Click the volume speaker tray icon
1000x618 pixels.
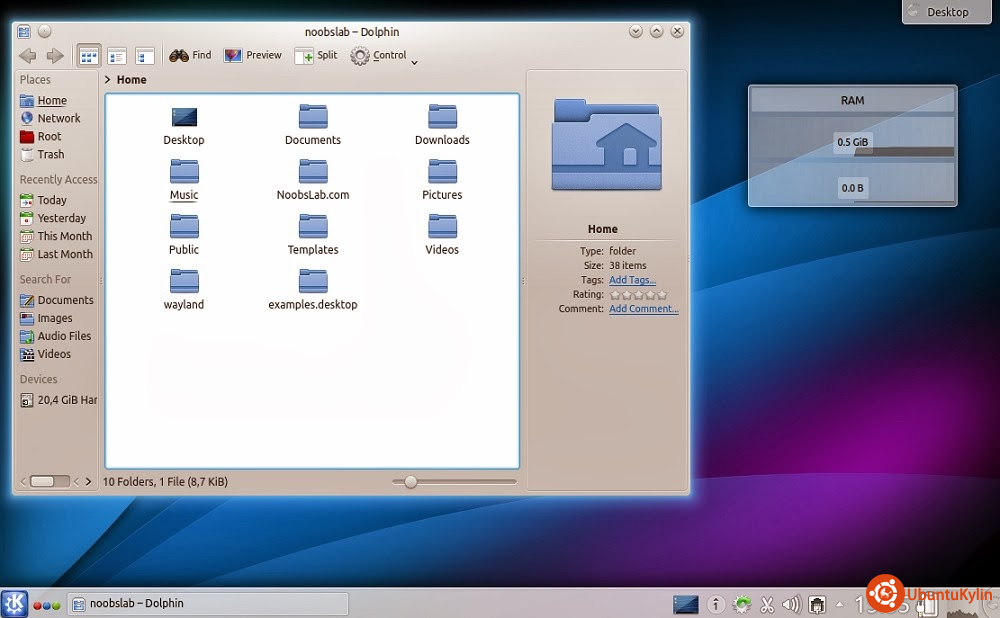click(791, 604)
